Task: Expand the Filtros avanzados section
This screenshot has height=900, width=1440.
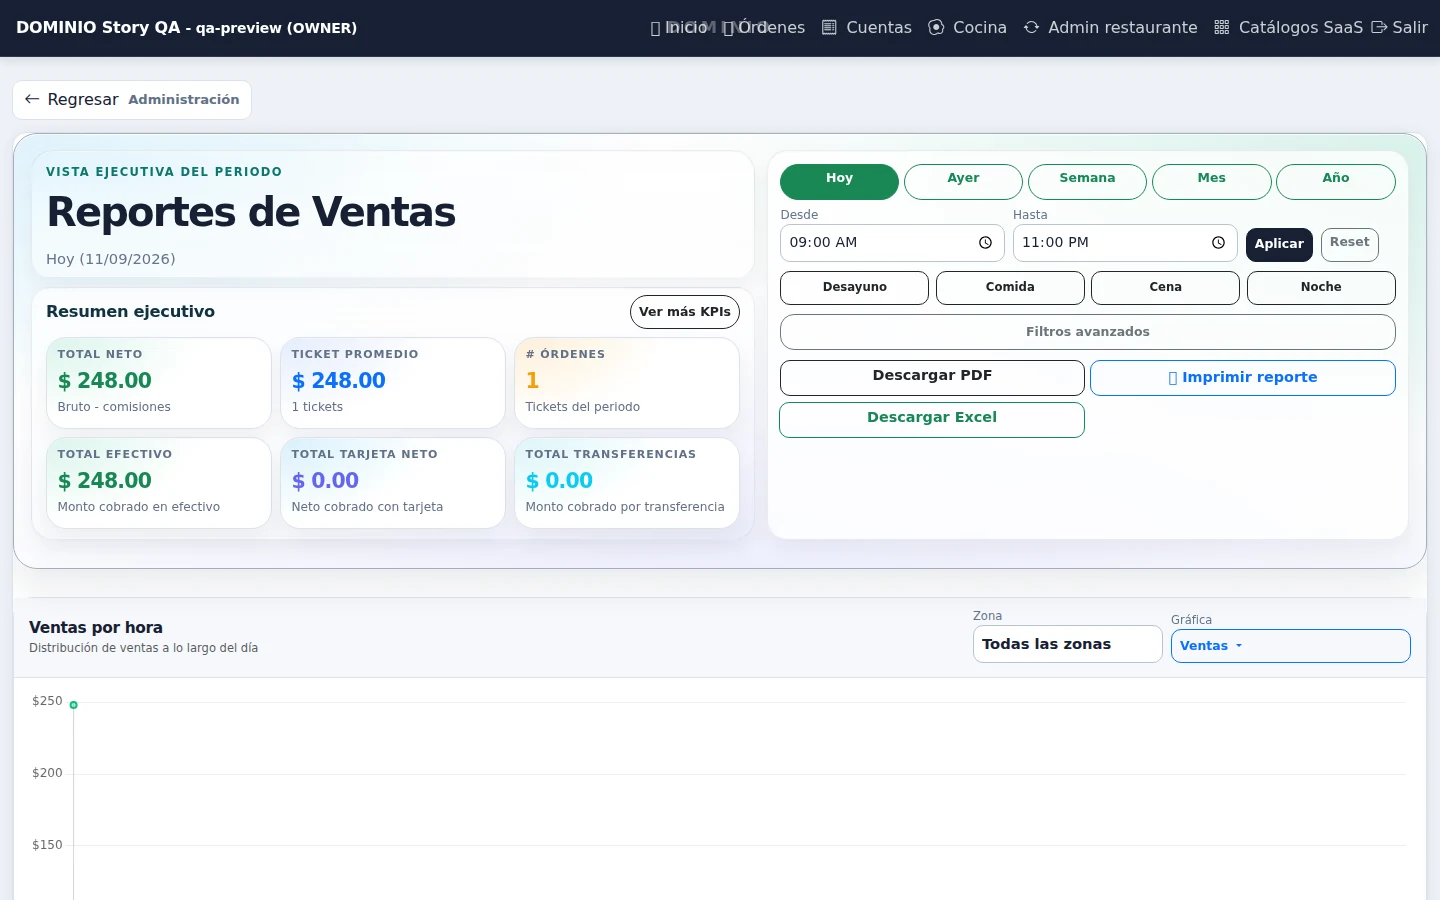Action: pyautogui.click(x=1087, y=332)
